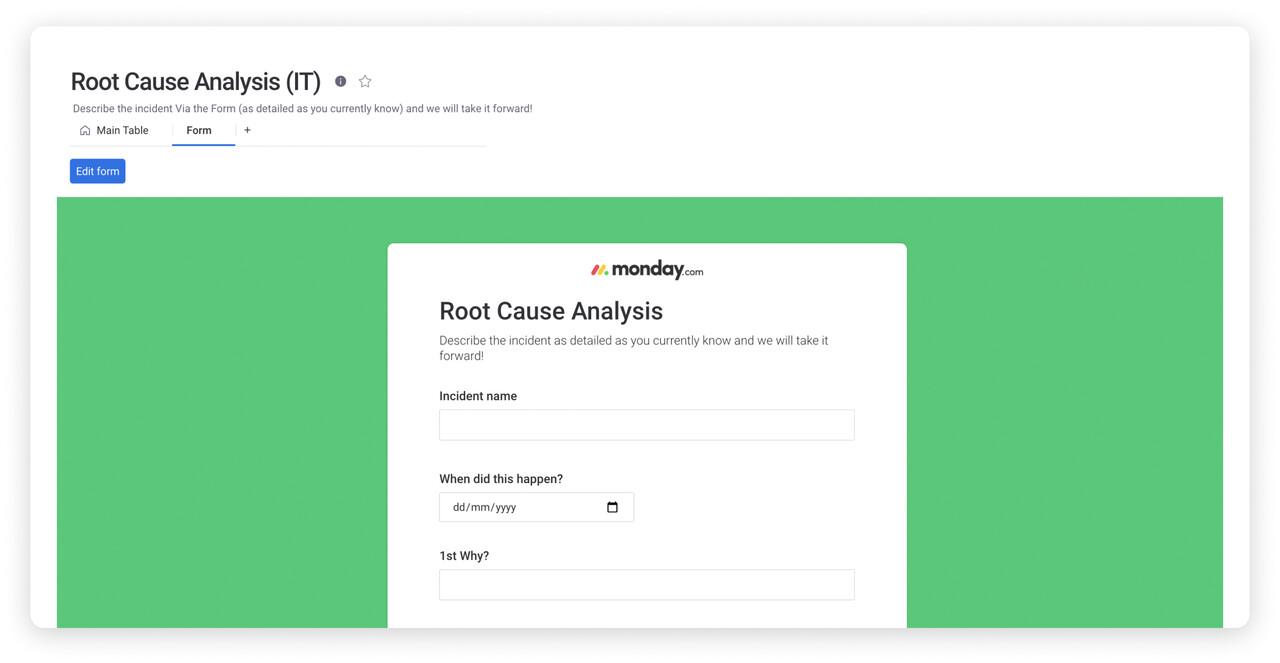The height and width of the screenshot is (663, 1280).
Task: Click the 'Incident name' label
Action: point(478,396)
